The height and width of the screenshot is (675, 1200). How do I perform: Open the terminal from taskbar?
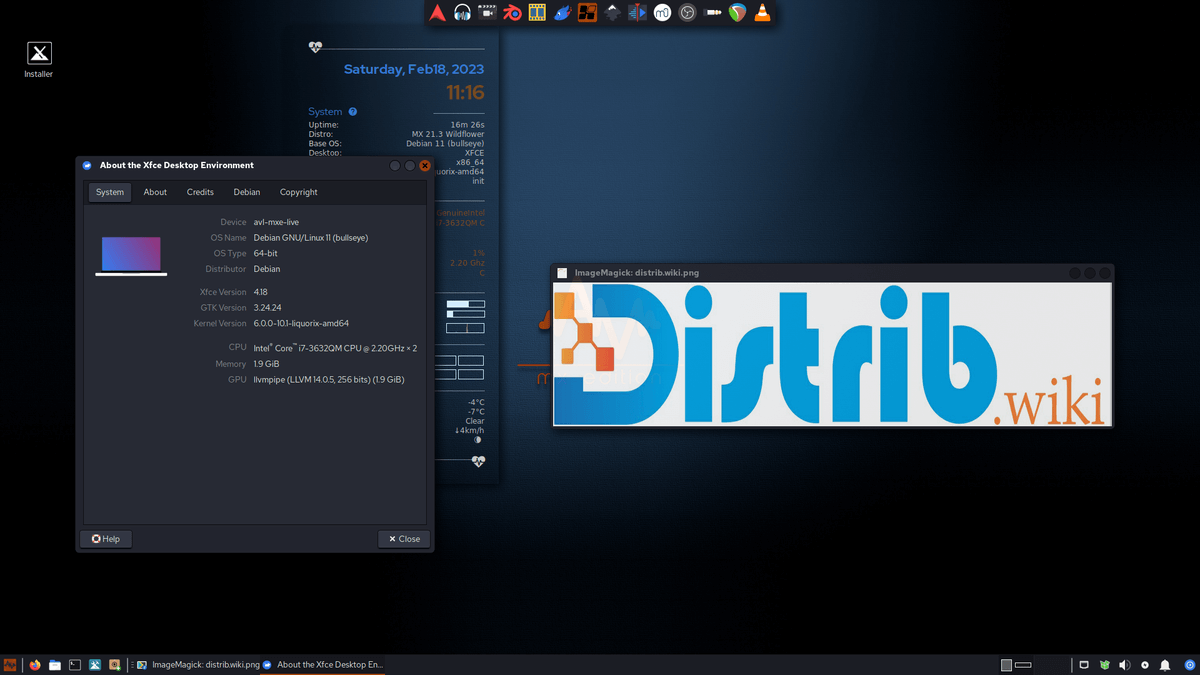(x=75, y=665)
